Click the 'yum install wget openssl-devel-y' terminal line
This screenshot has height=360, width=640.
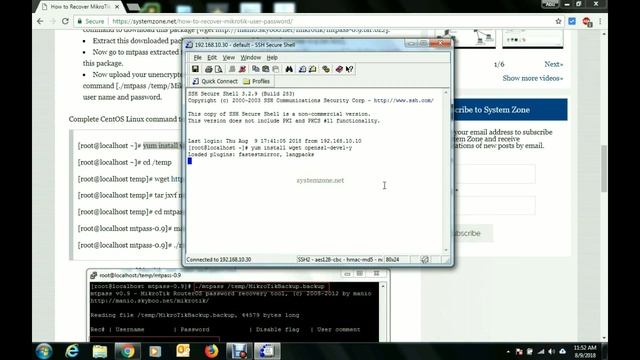270,148
